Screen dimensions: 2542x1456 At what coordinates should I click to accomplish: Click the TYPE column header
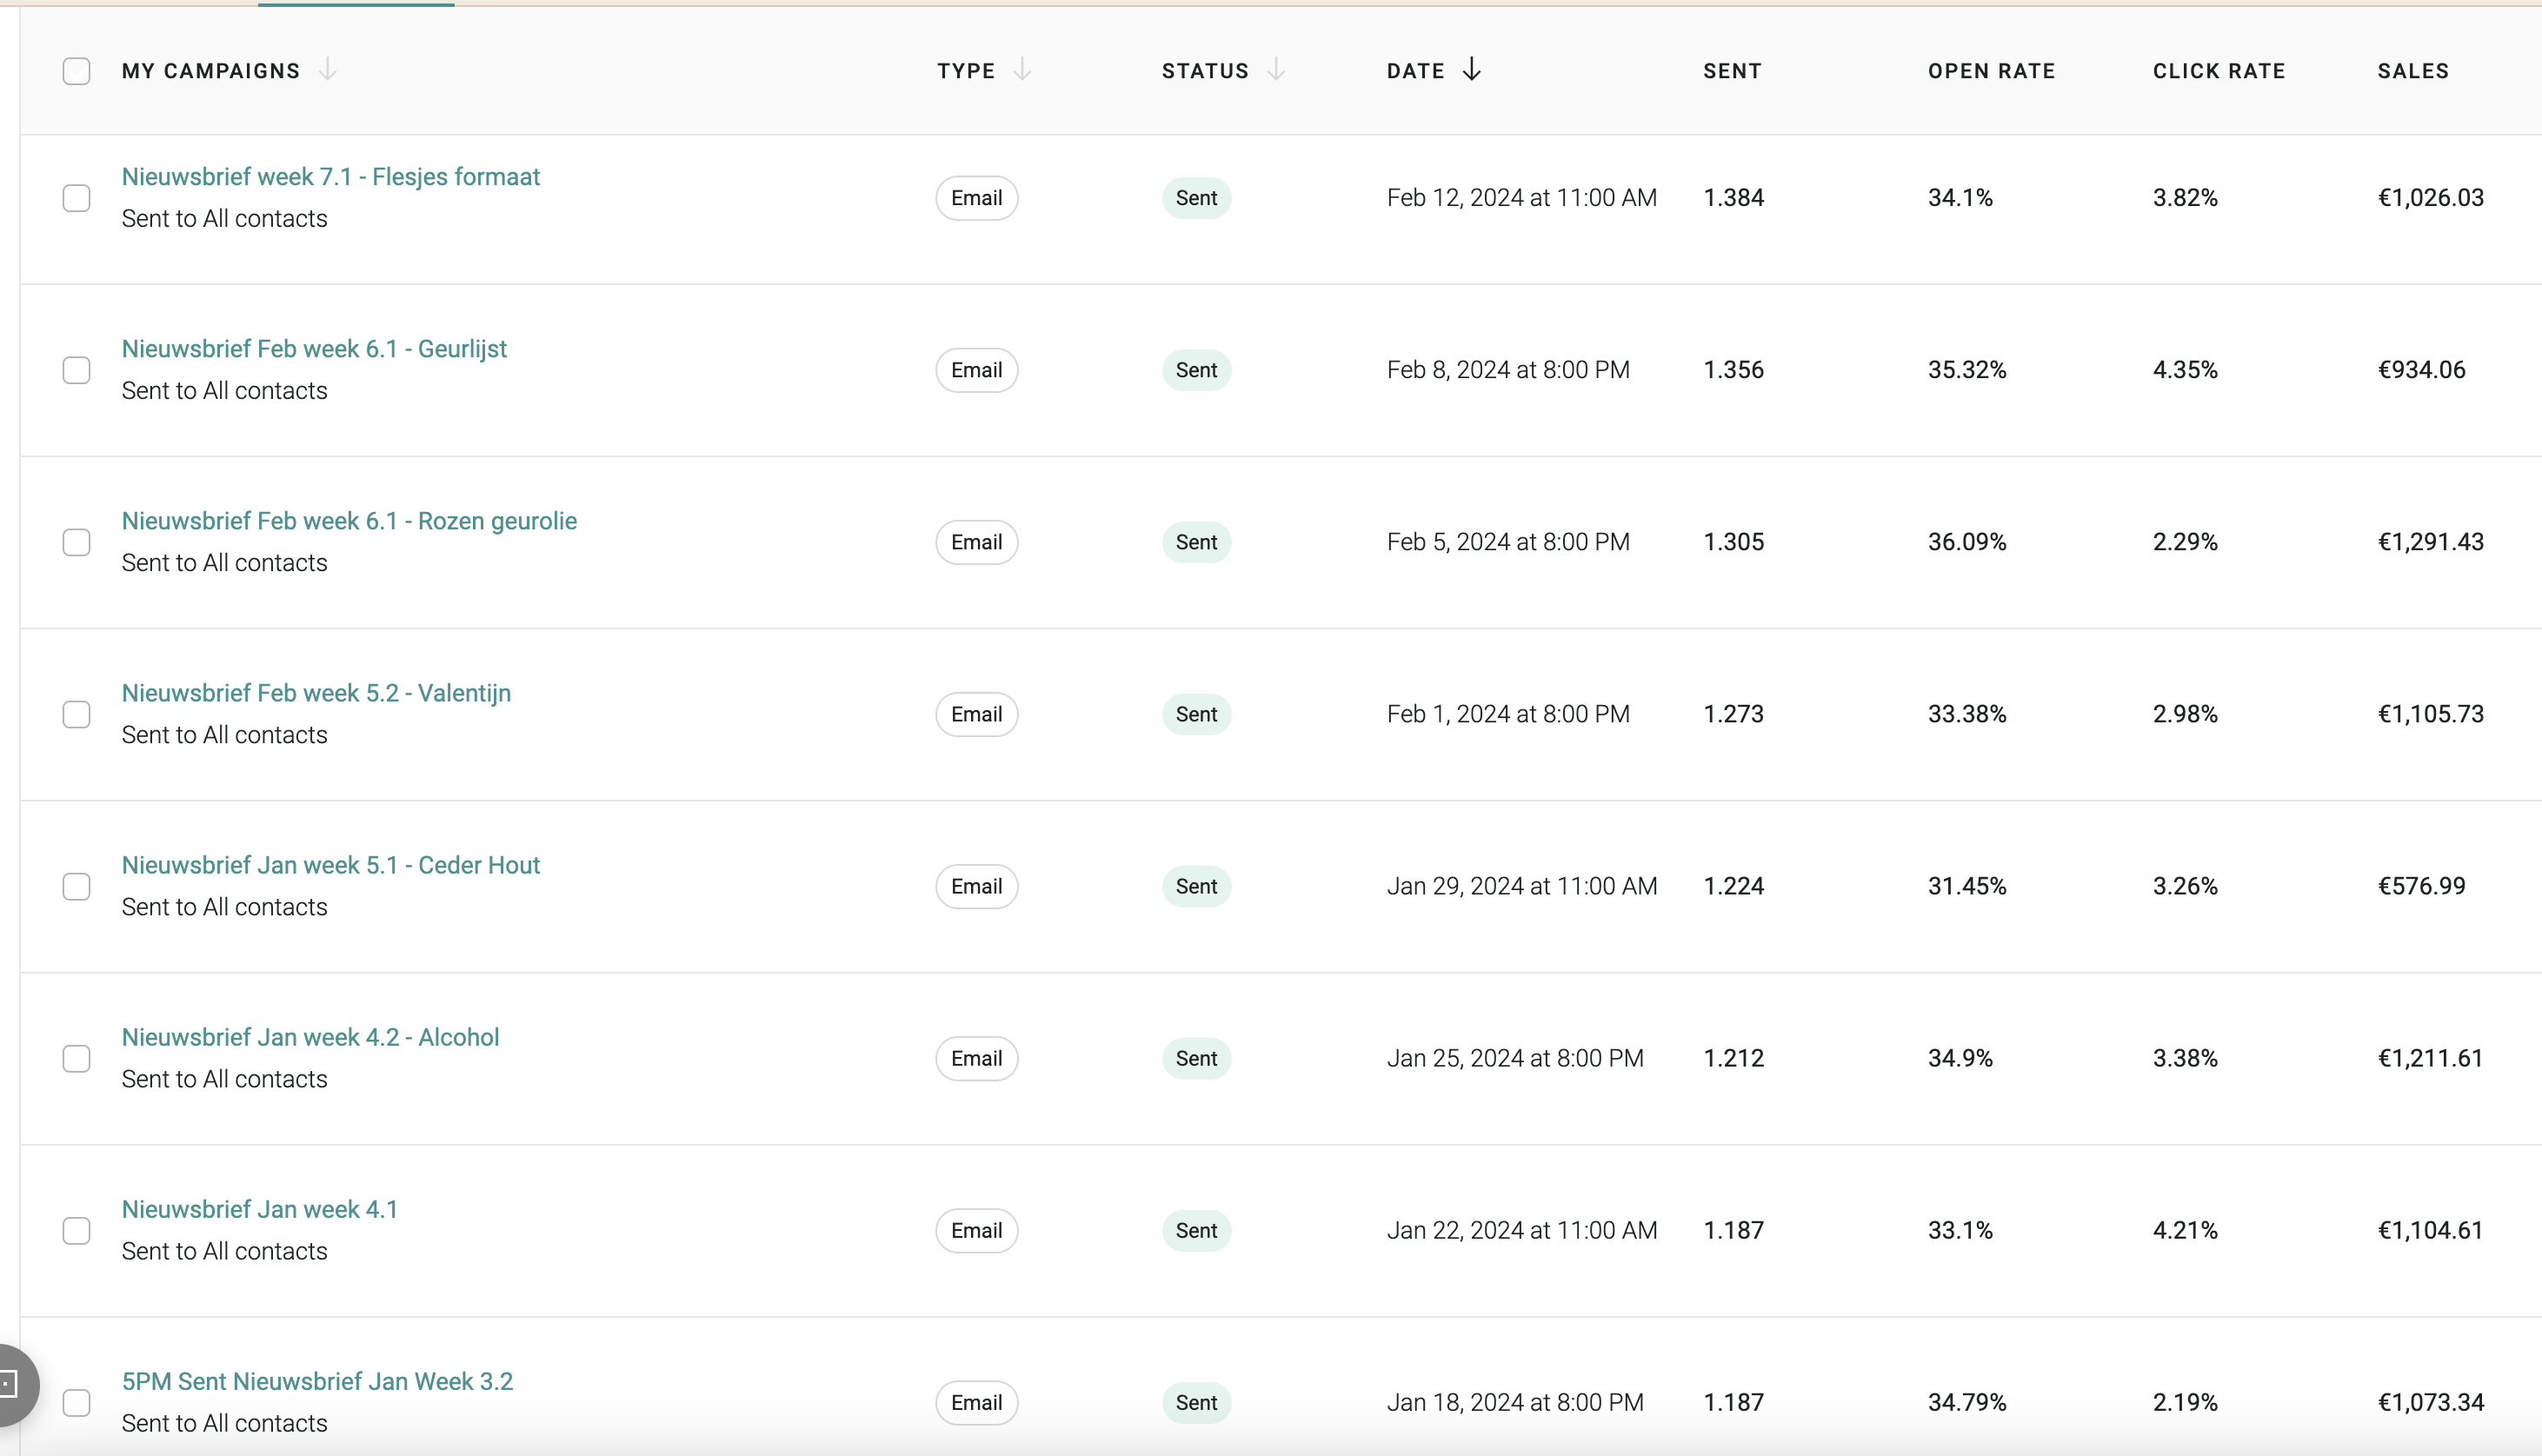(966, 71)
